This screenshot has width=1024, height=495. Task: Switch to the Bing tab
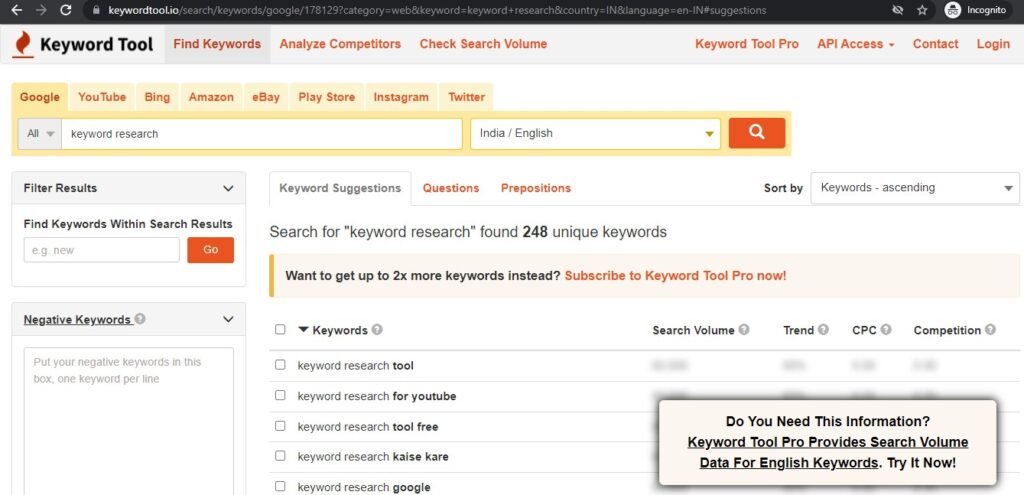point(157,97)
